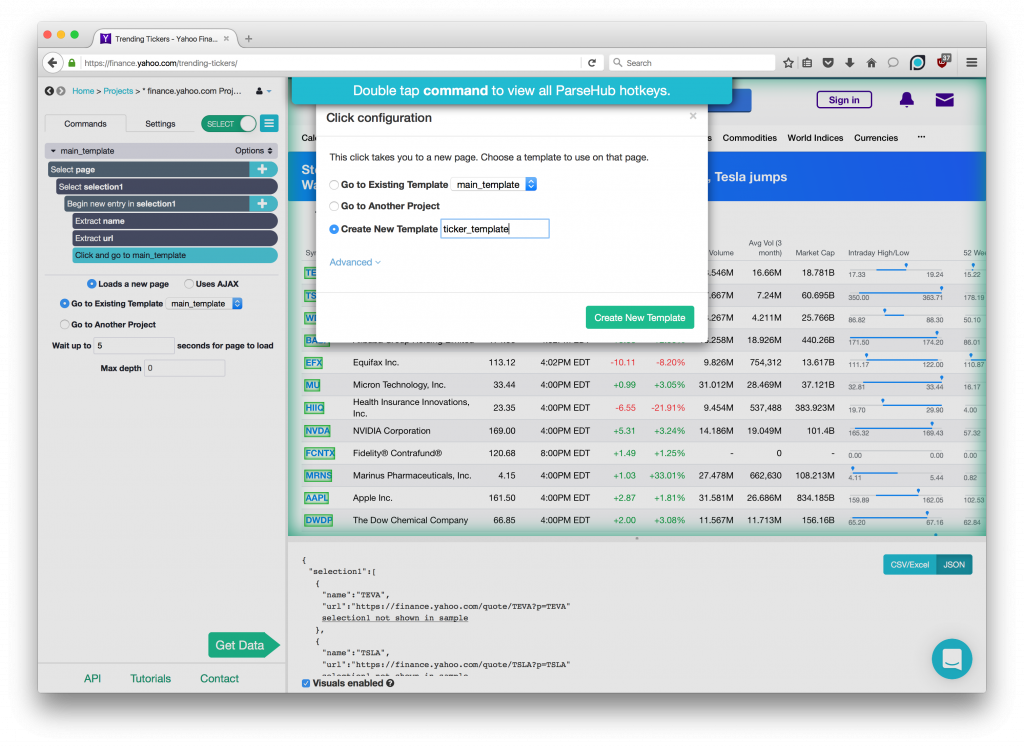Switch results view to CSV/Excel
The image size is (1024, 747).
(910, 565)
